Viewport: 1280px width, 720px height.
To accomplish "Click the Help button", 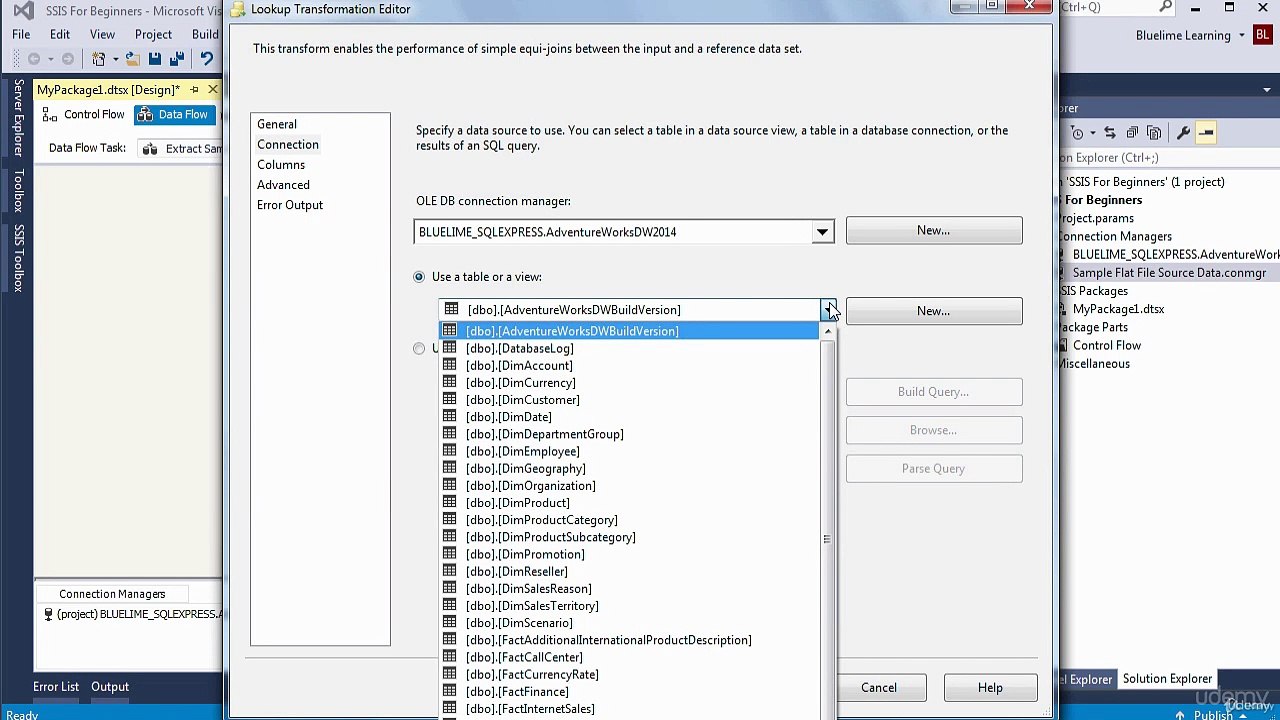I will (990, 688).
